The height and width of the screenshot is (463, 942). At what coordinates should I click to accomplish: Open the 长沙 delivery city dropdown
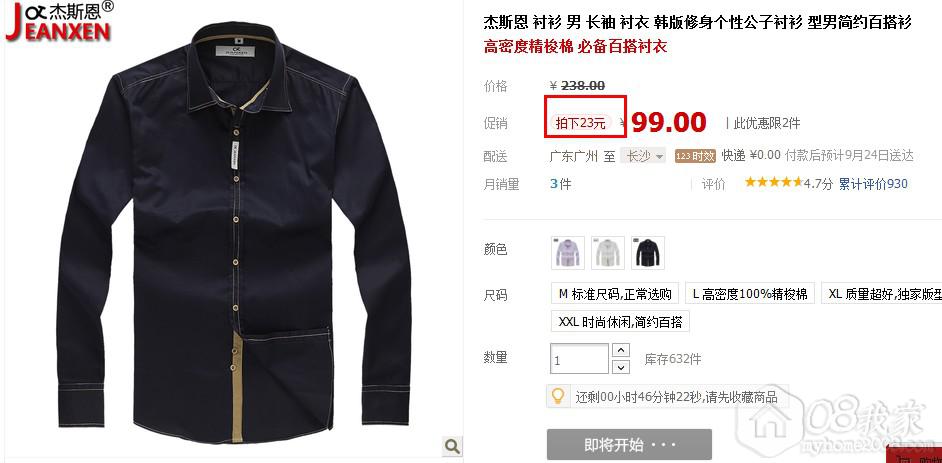(644, 156)
